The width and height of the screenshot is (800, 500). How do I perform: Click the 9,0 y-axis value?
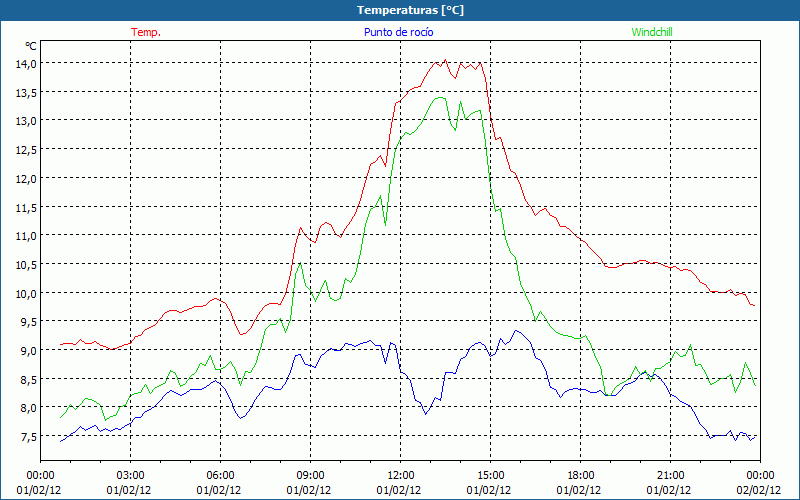[28, 351]
